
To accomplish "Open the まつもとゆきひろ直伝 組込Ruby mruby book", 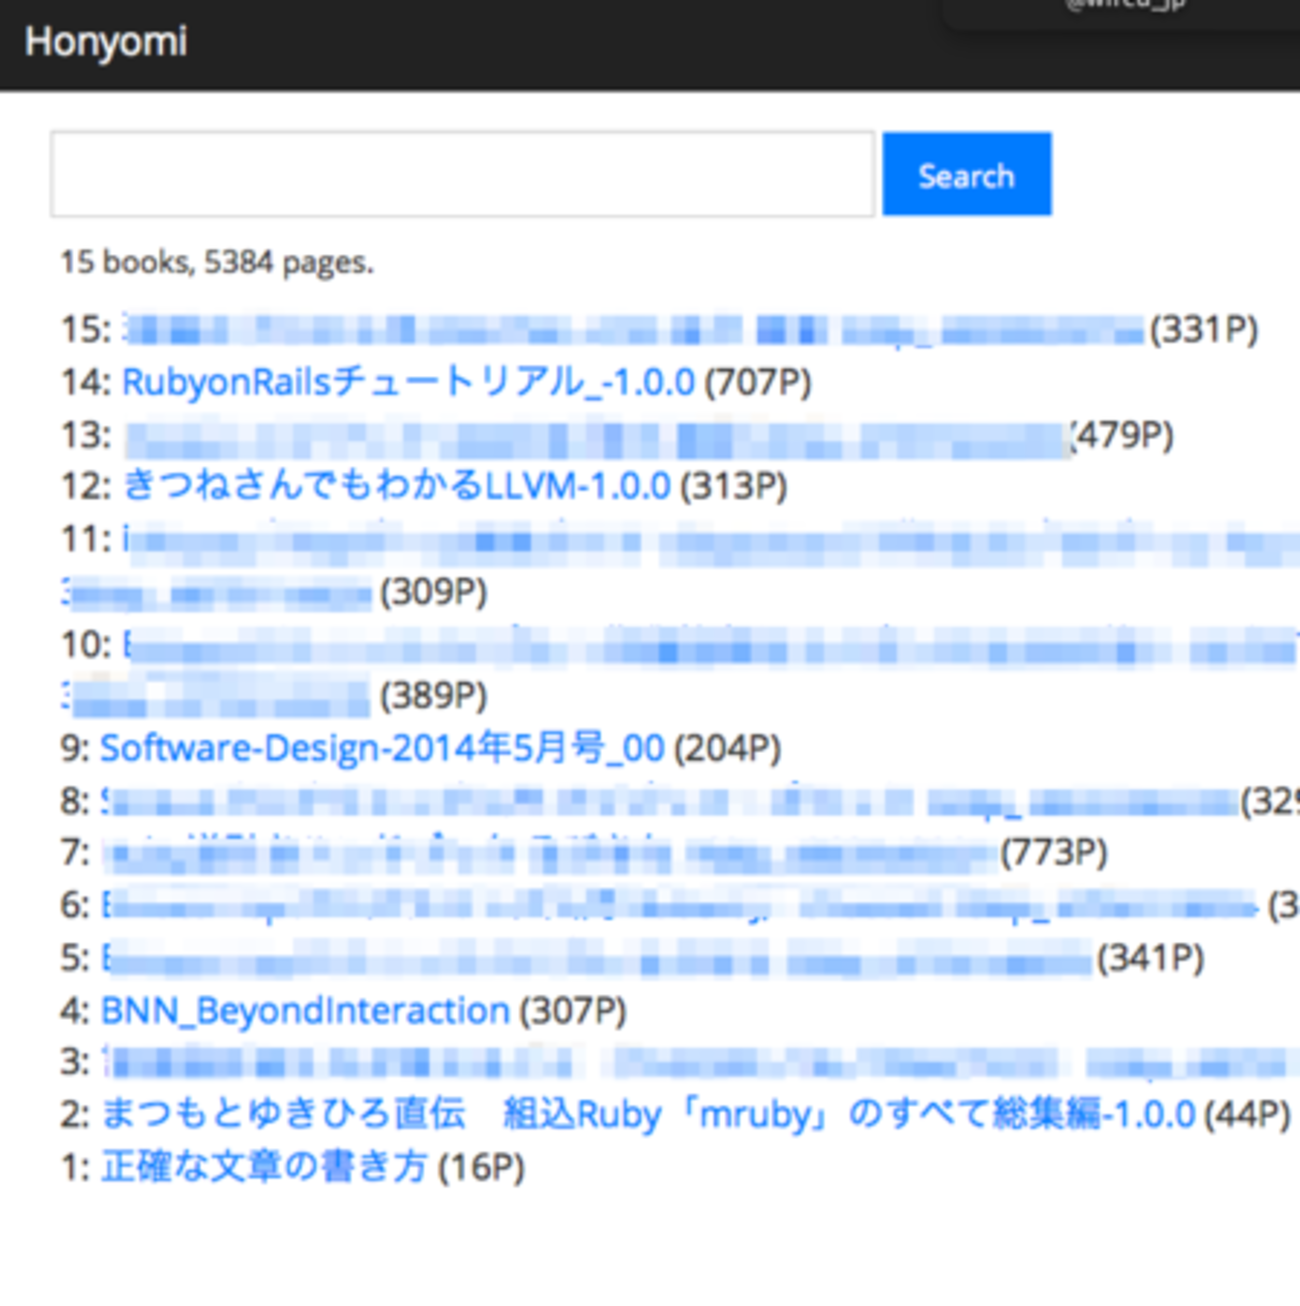I will pos(648,1114).
